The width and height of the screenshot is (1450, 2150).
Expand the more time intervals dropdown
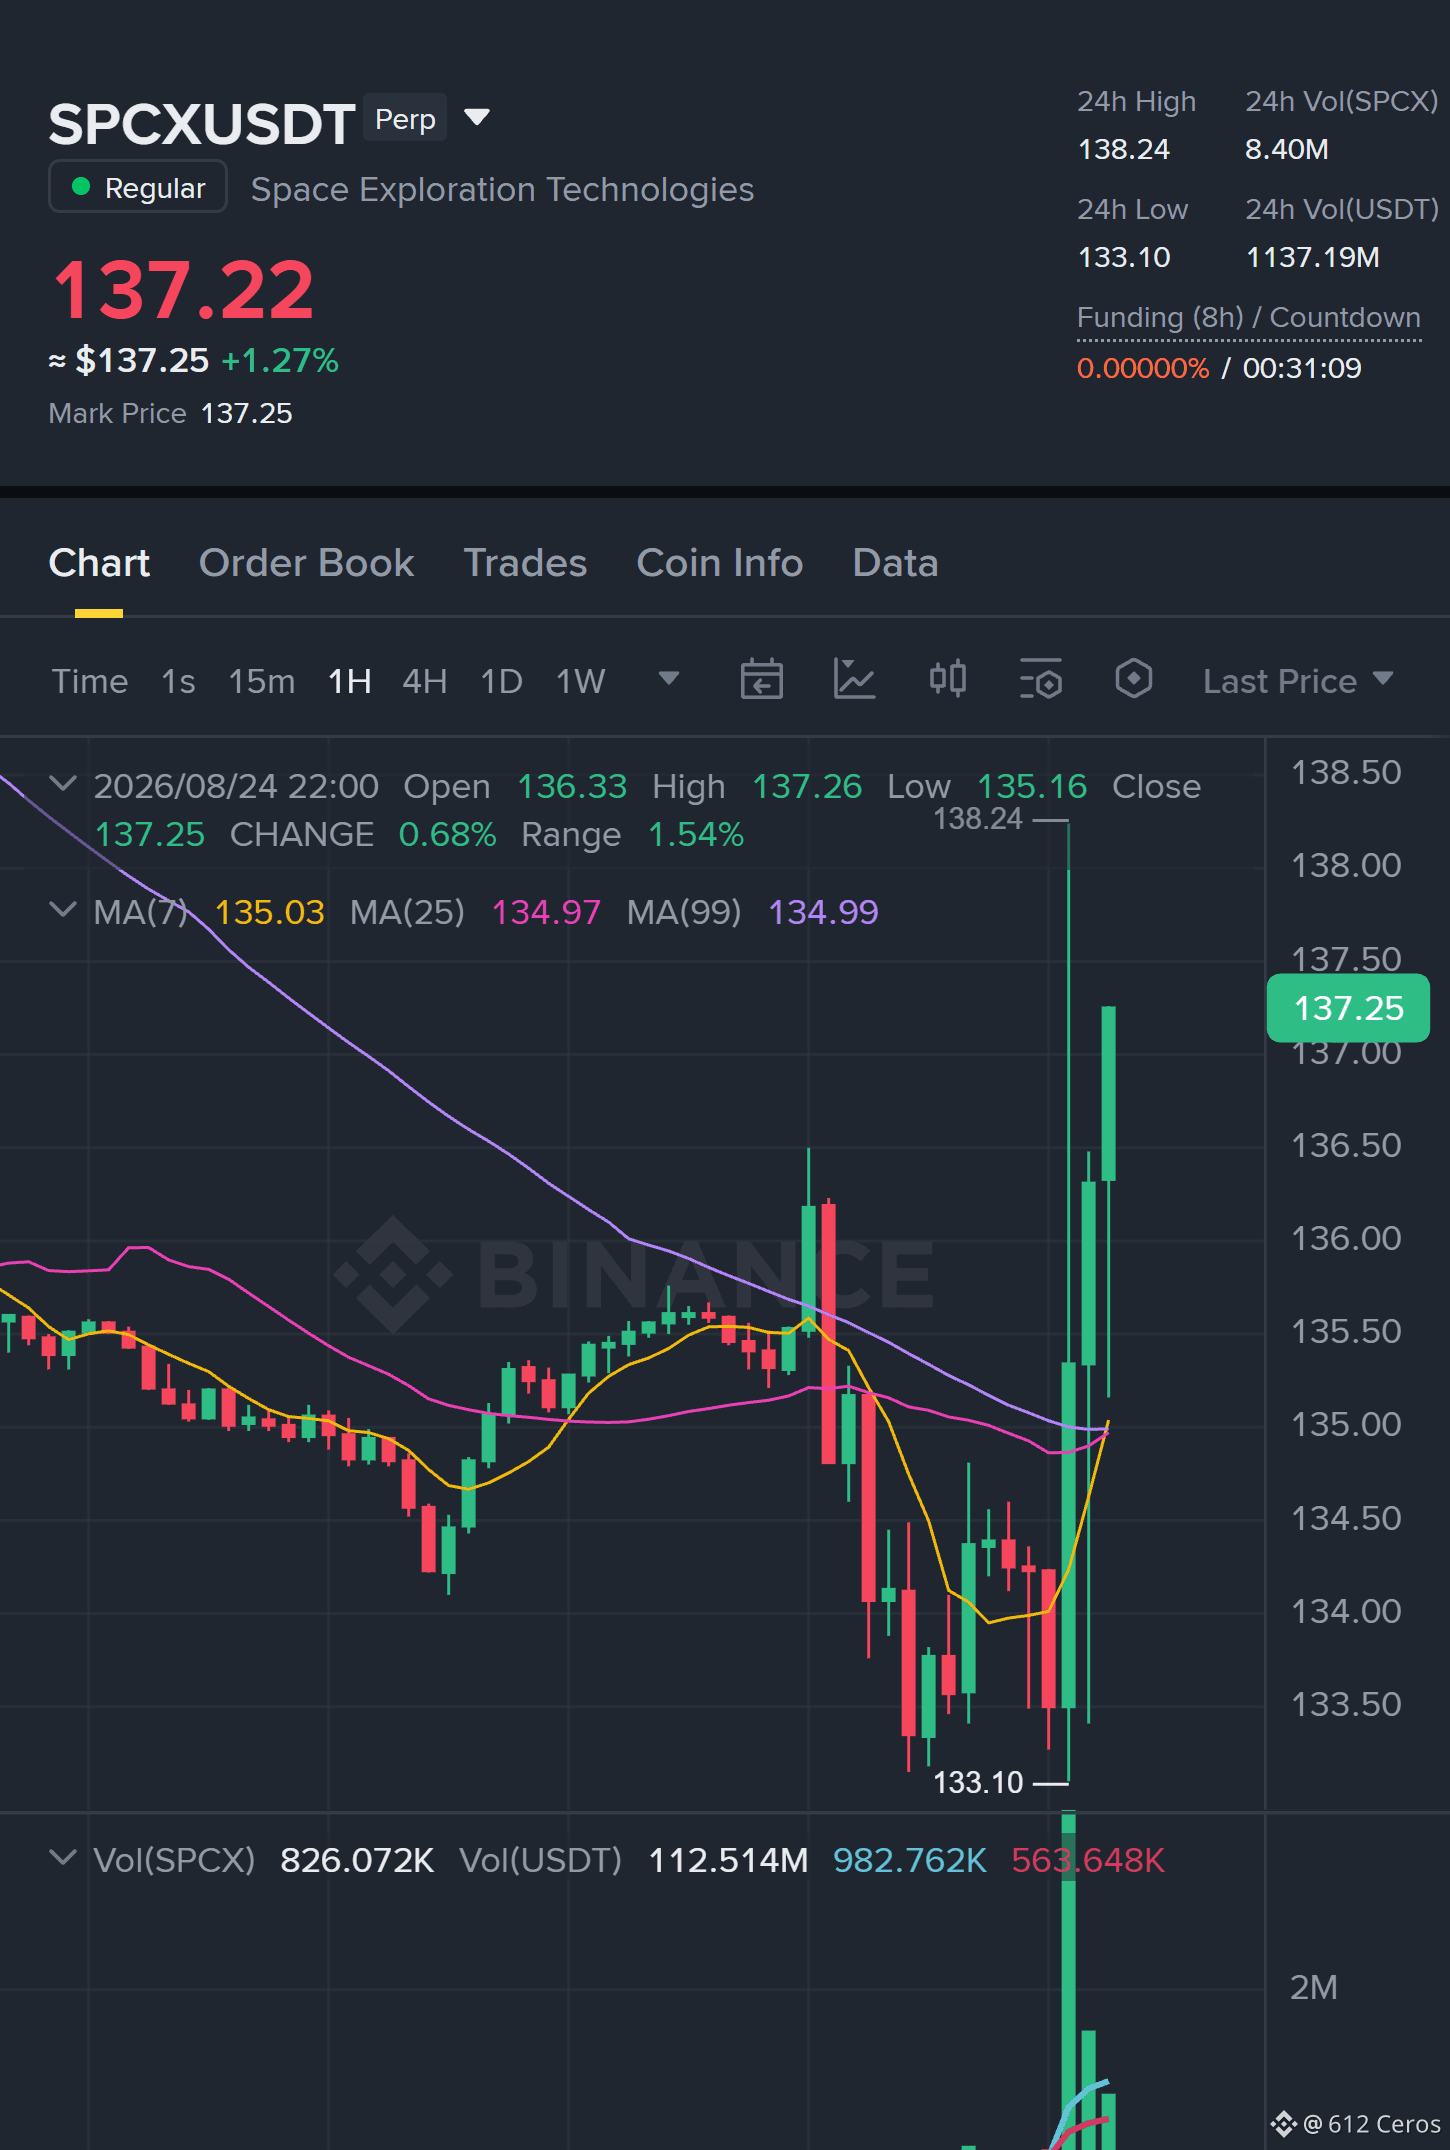pos(669,679)
